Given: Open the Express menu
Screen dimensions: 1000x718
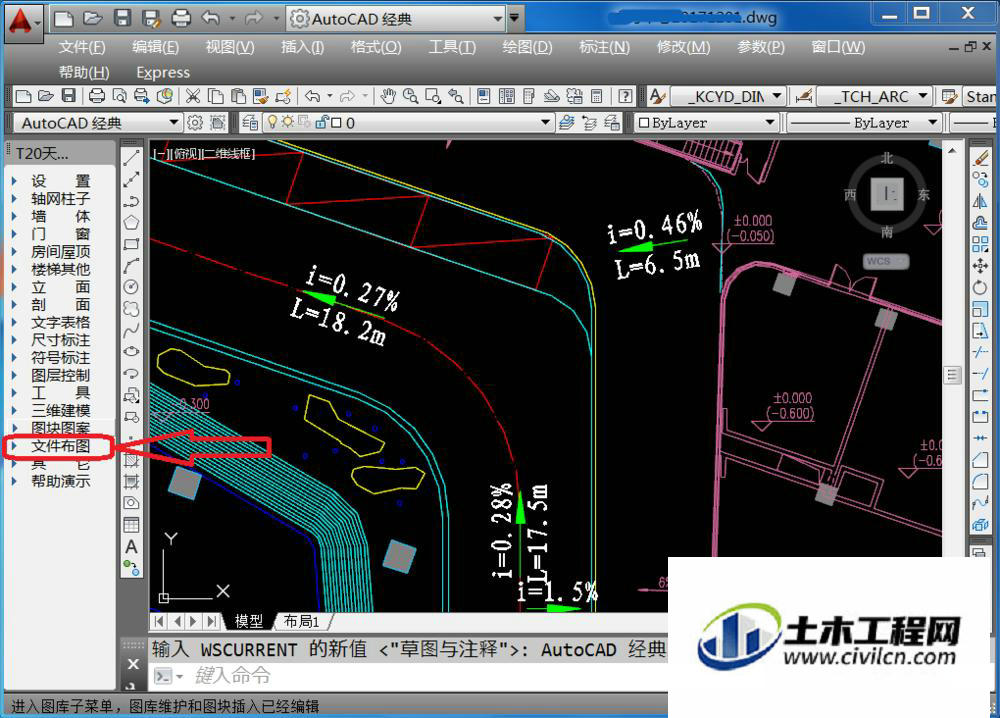Looking at the screenshot, I should 163,72.
